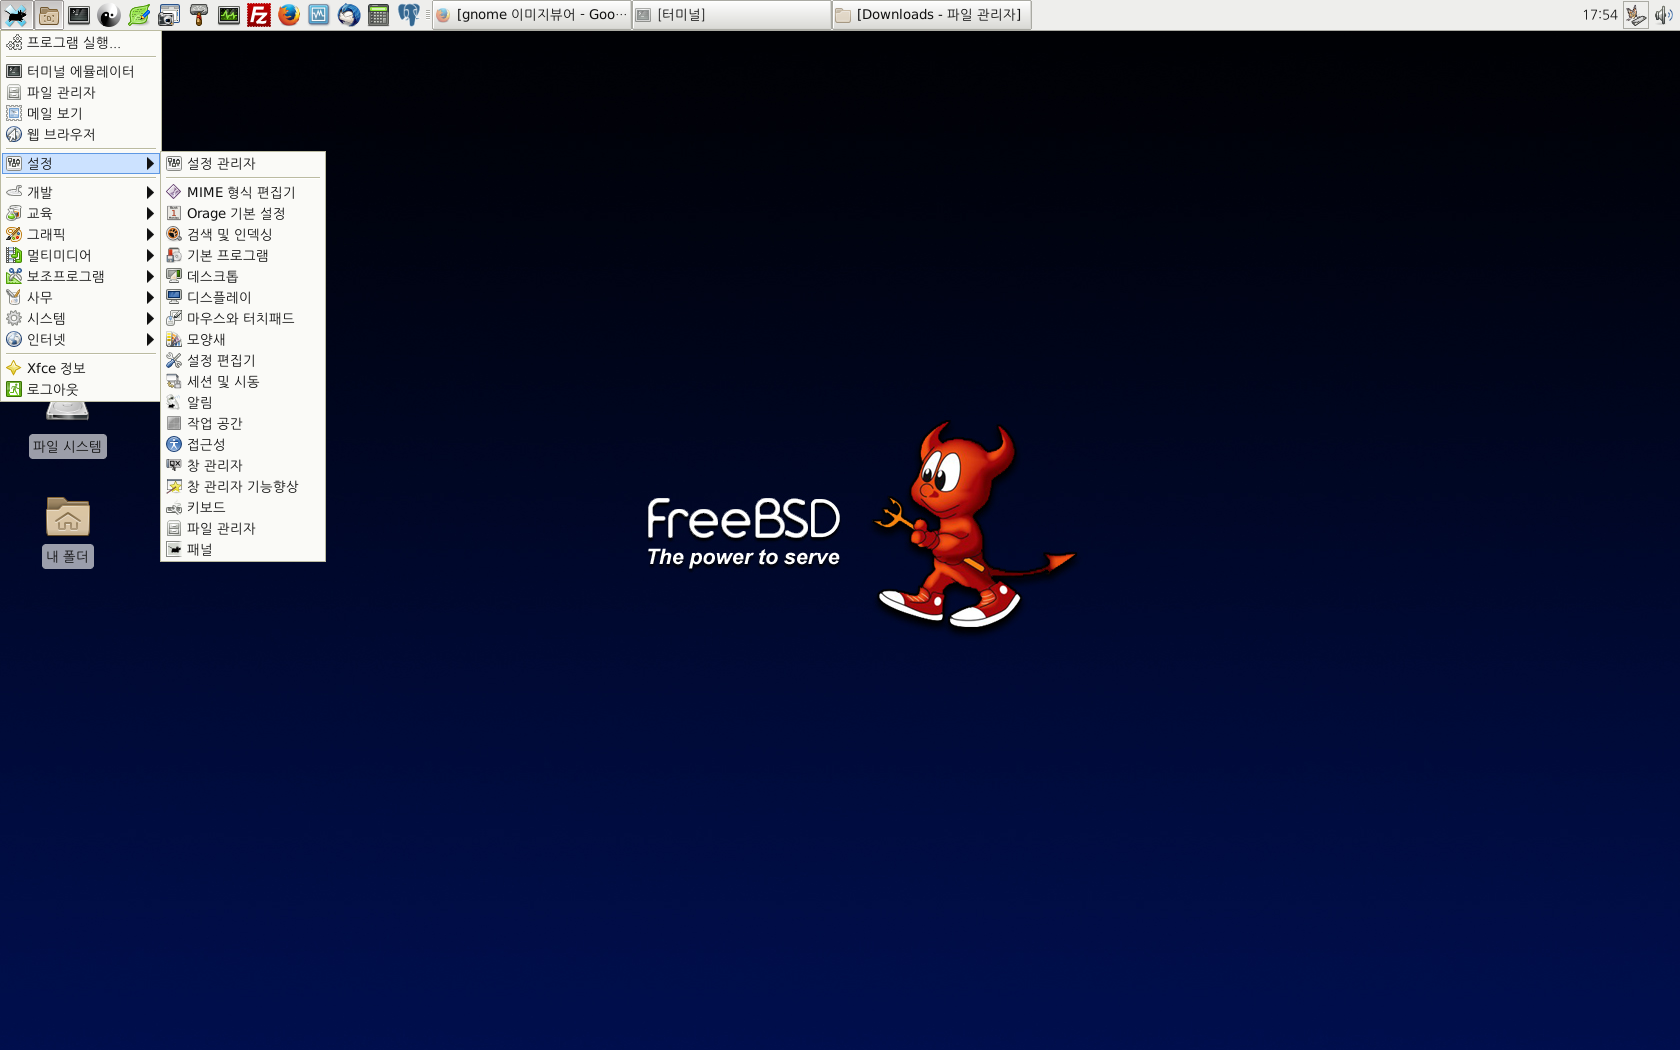The width and height of the screenshot is (1680, 1050).
Task: Expand the 인터넷 submenu arrow
Action: [150, 339]
